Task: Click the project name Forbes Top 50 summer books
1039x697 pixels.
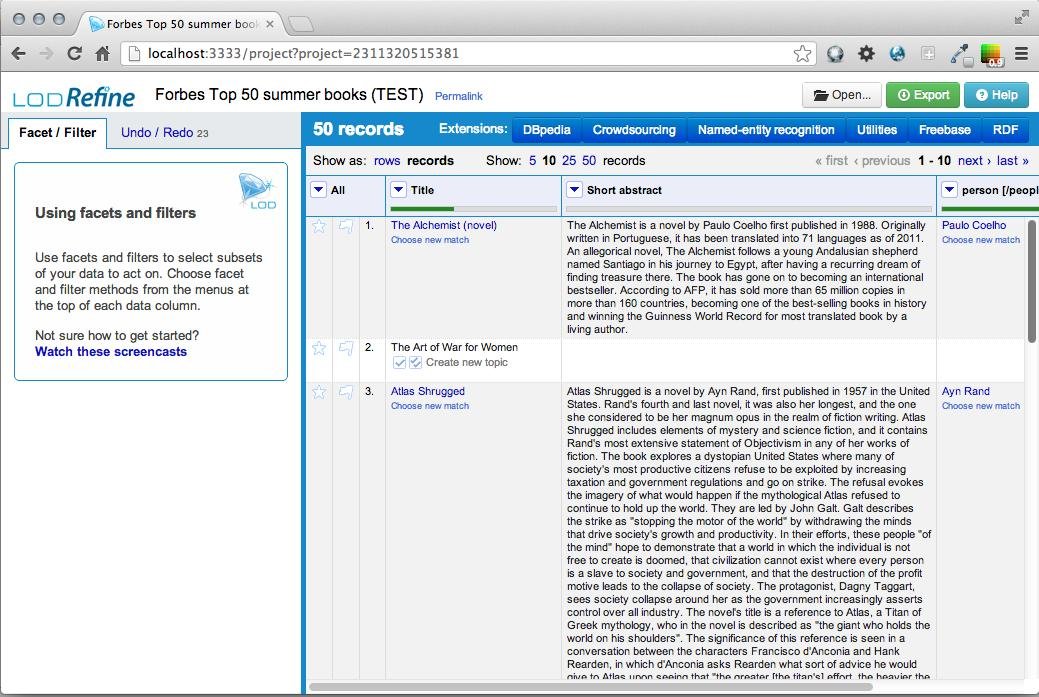Action: click(x=289, y=95)
